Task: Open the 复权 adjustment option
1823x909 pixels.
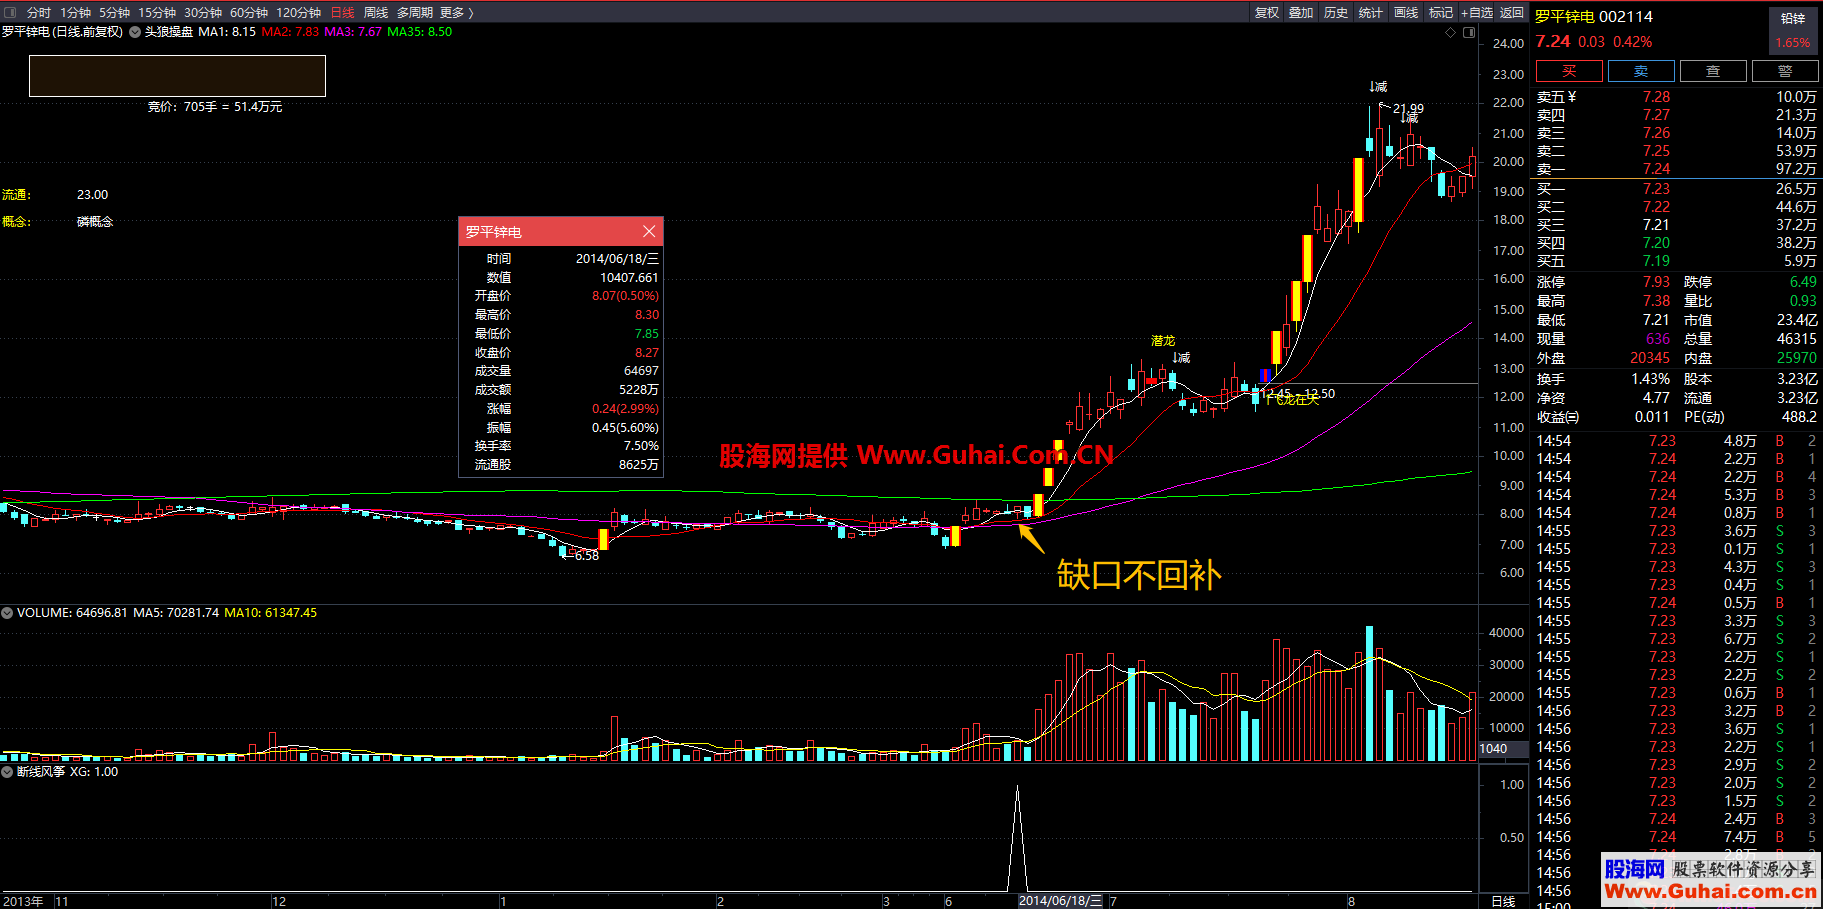Action: coord(1267,13)
